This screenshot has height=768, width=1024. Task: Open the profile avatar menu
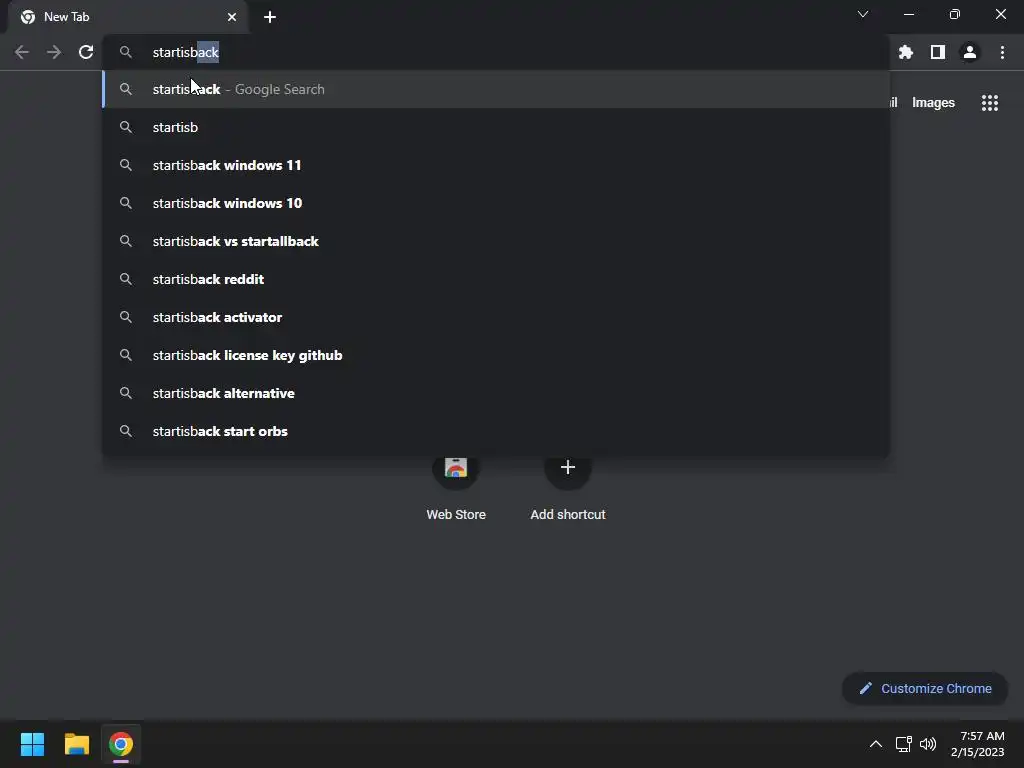(970, 52)
